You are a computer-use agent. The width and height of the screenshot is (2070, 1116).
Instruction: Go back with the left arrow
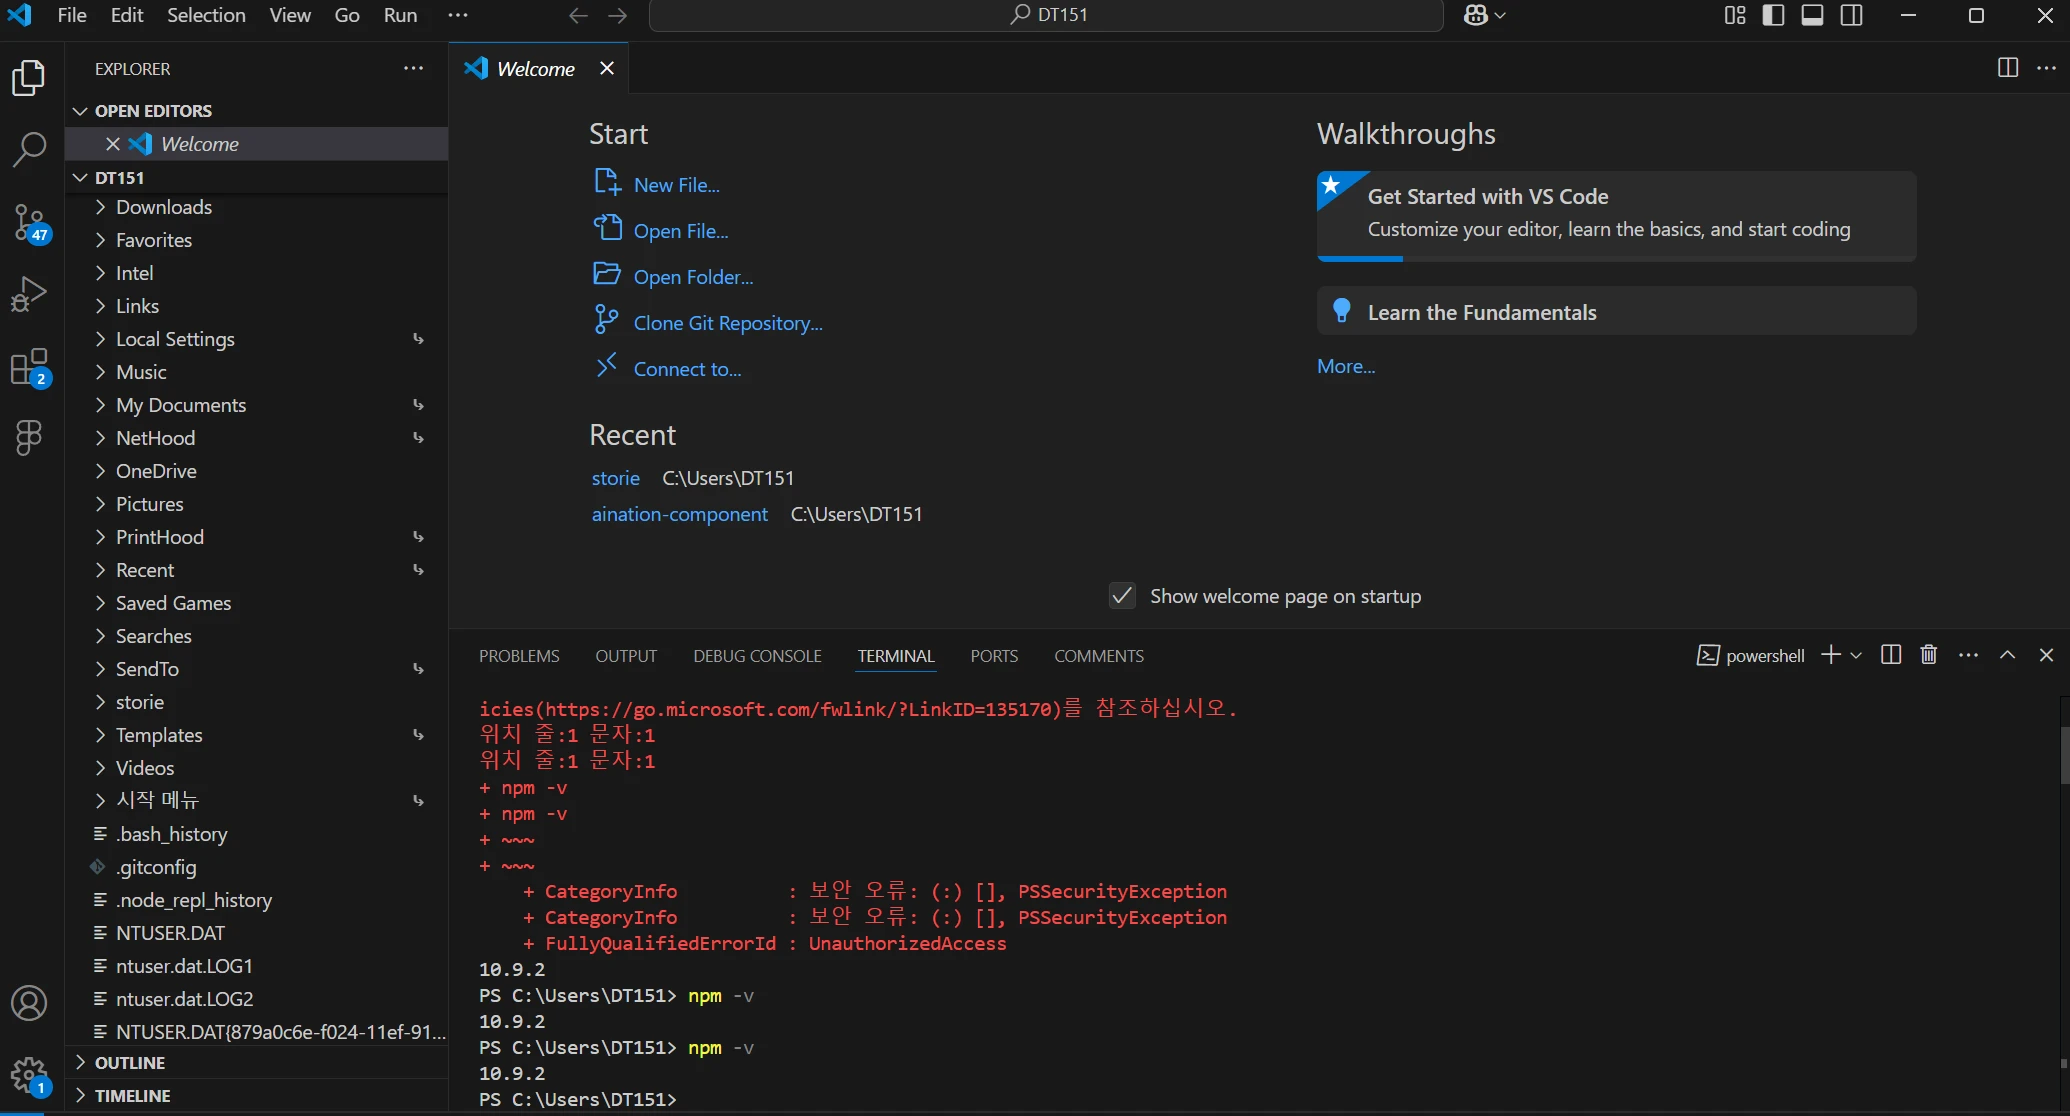pos(578,15)
